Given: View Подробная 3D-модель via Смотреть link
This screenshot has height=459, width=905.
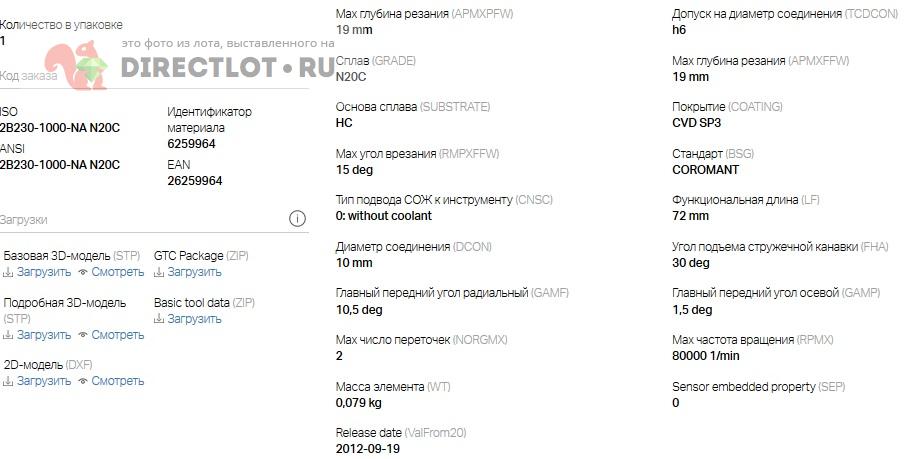Looking at the screenshot, I should tap(118, 335).
